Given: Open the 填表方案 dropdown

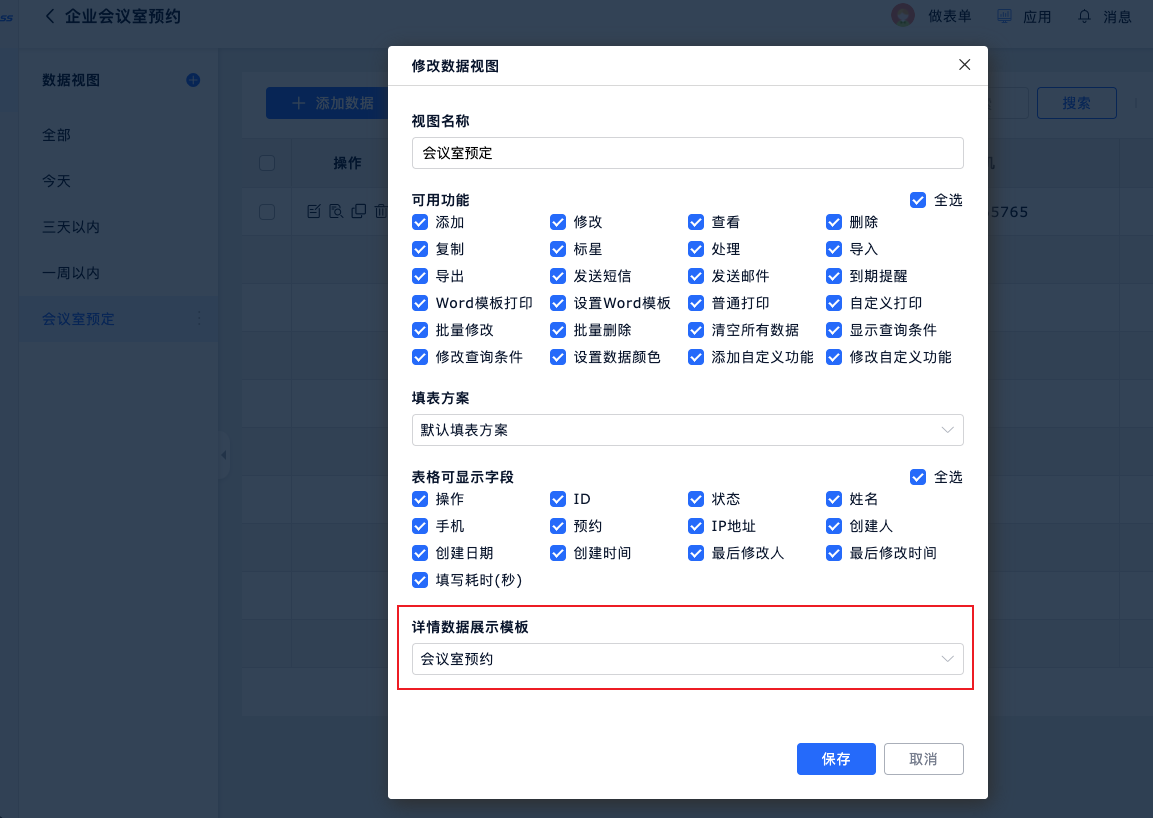Looking at the screenshot, I should pos(687,430).
